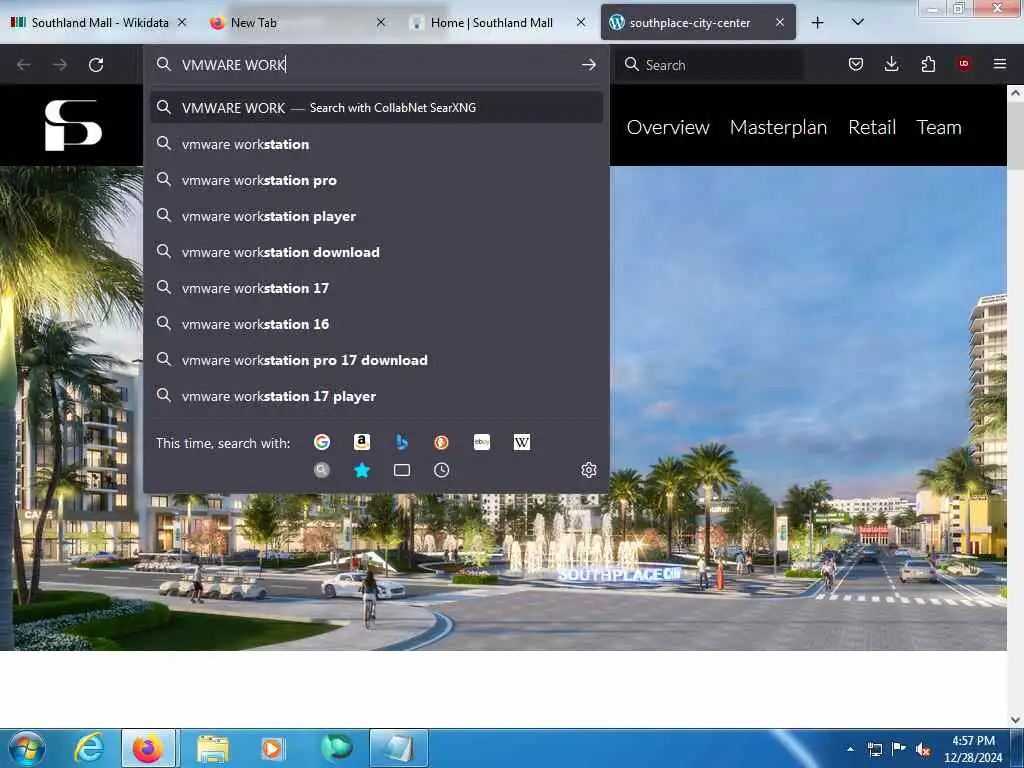Select the "vmware workstation player" suggestion
This screenshot has height=768, width=1024.
point(376,216)
